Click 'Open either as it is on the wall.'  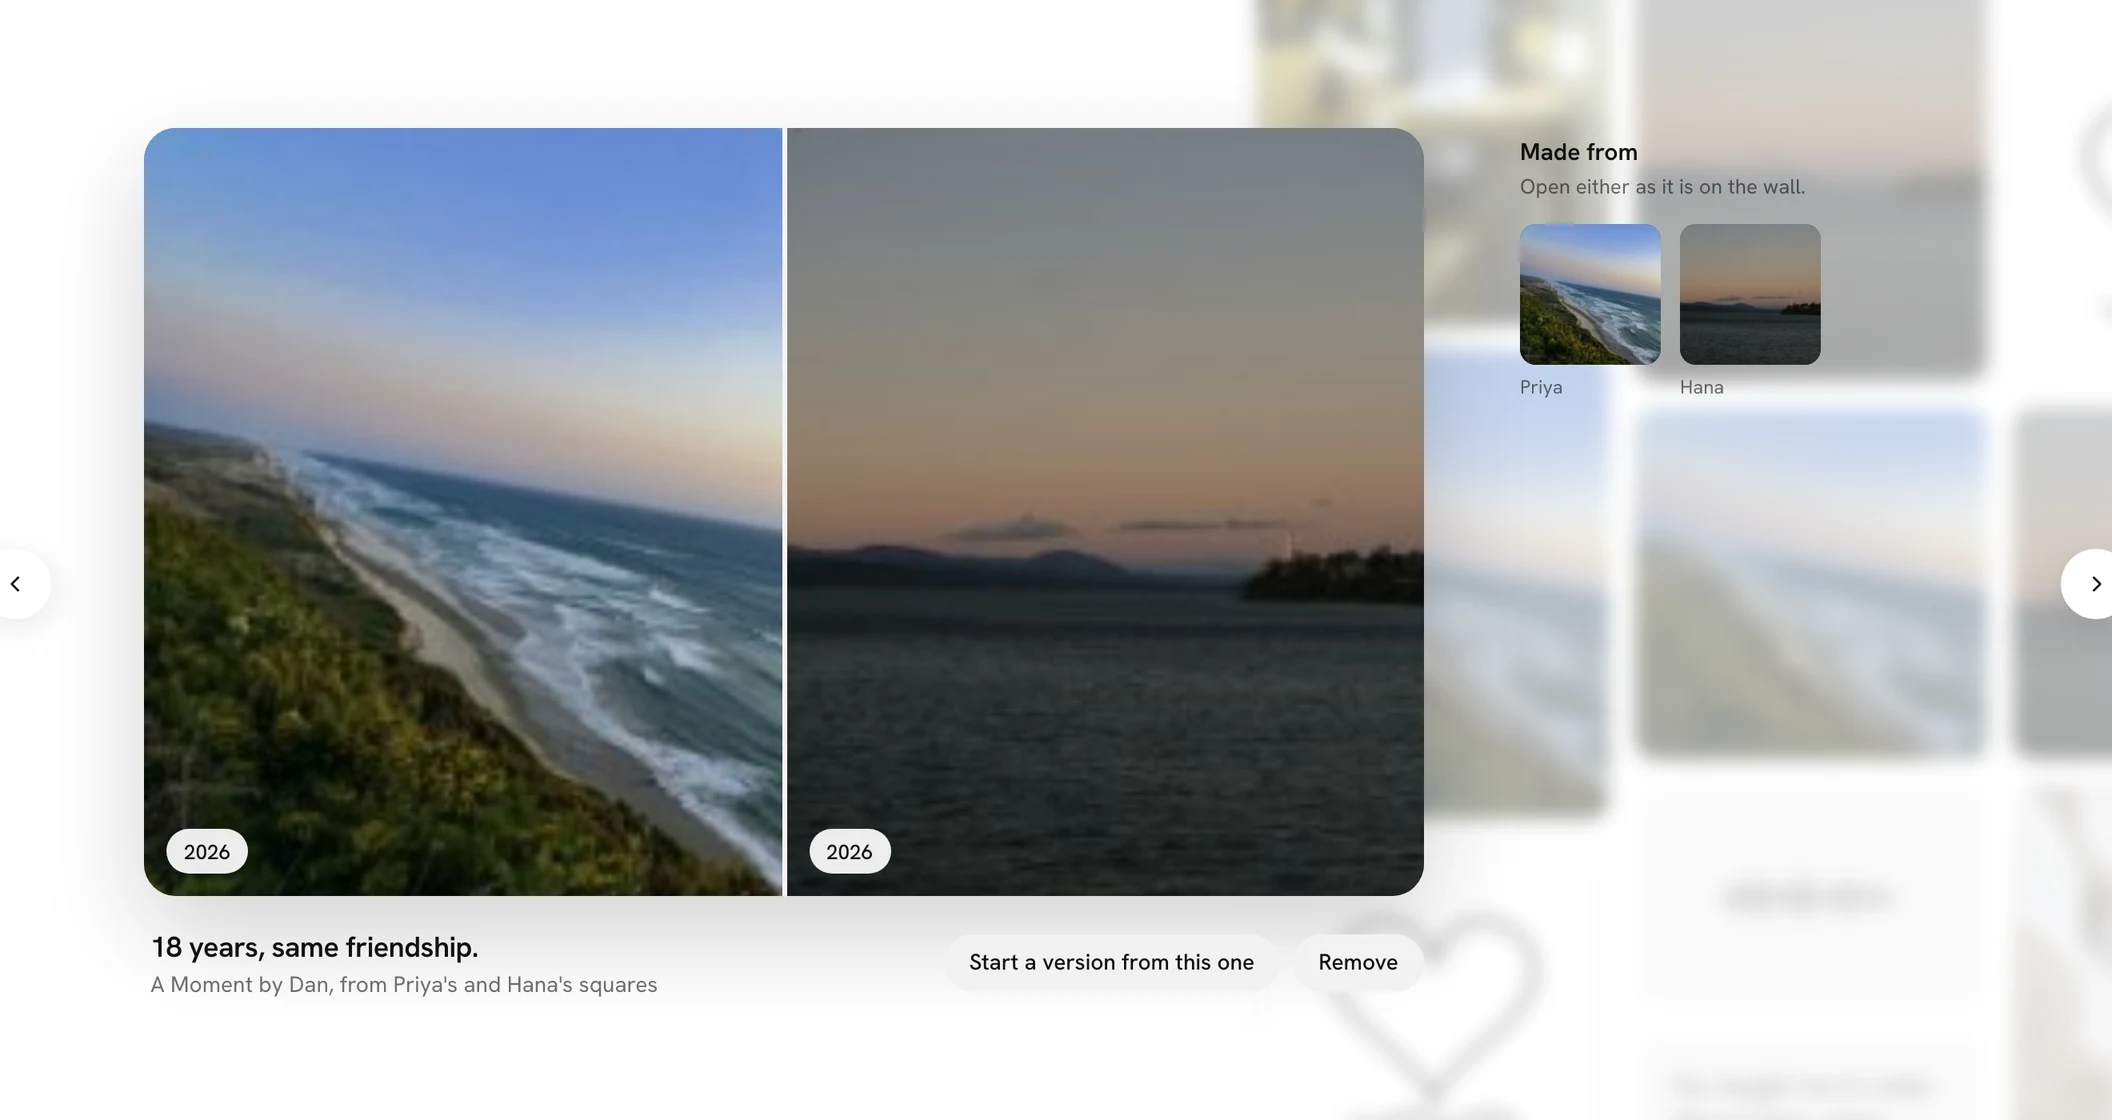pyautogui.click(x=1662, y=187)
